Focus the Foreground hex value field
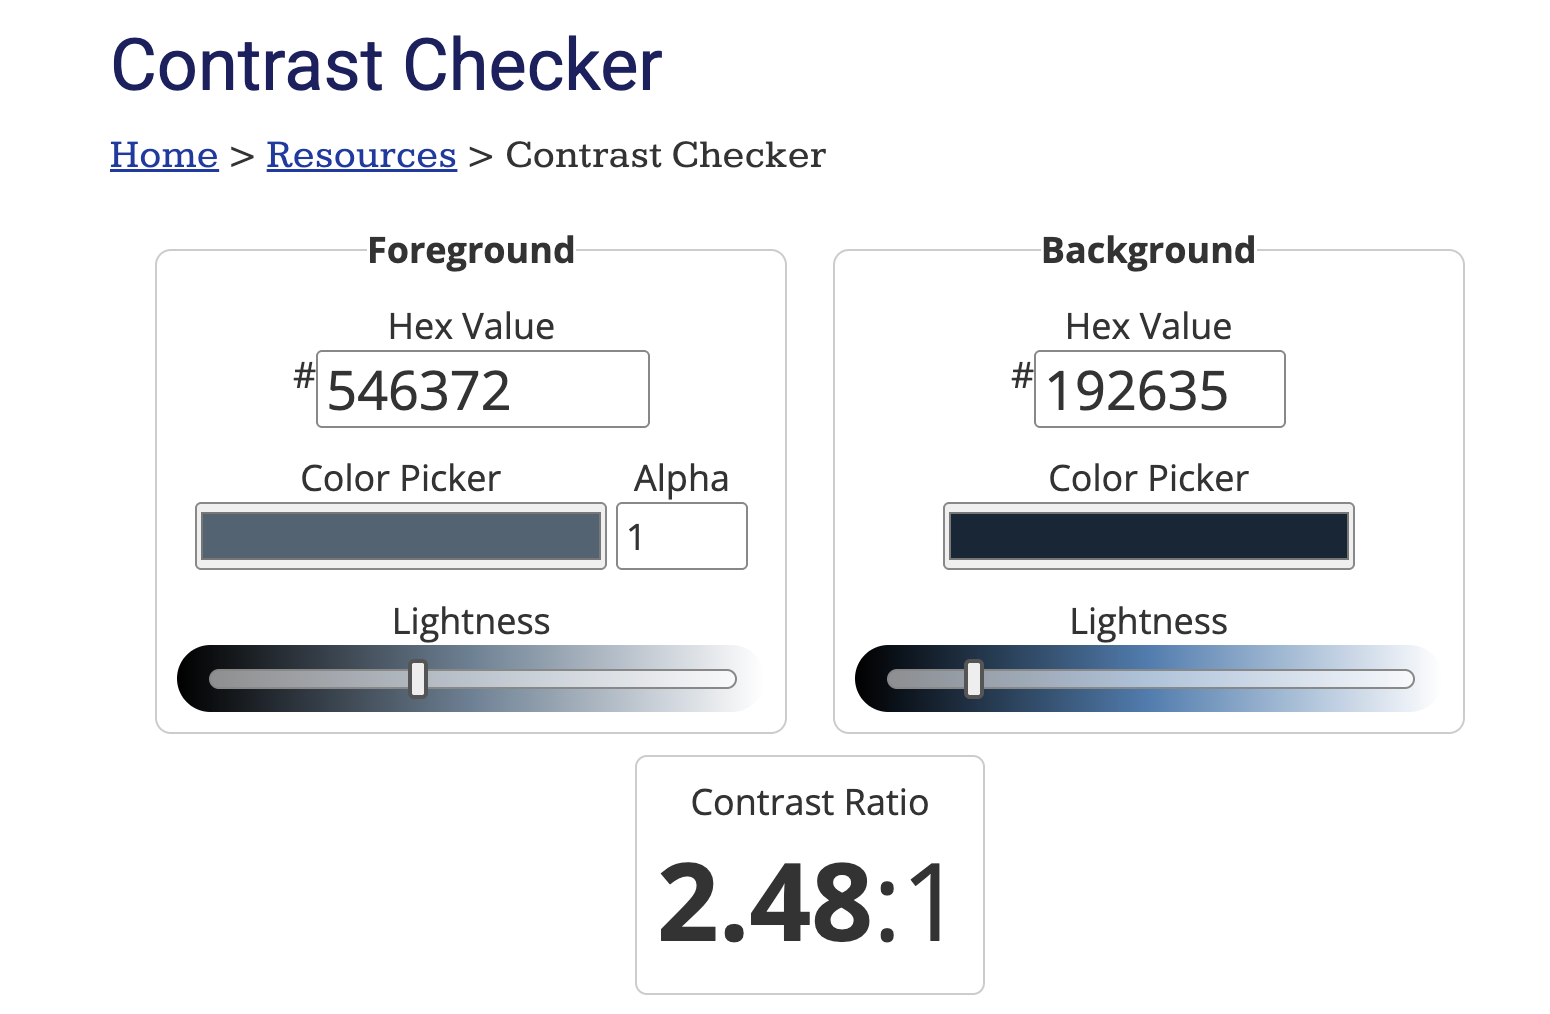 point(482,389)
